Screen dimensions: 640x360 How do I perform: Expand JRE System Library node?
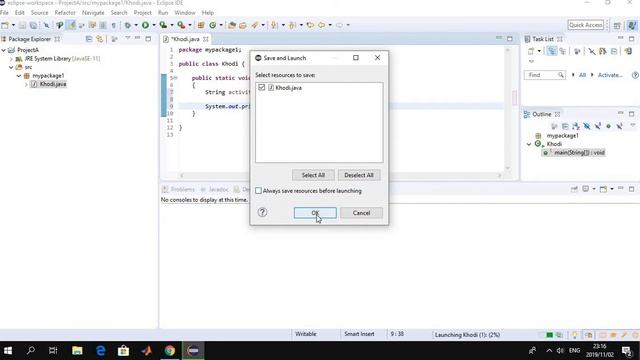point(11,59)
